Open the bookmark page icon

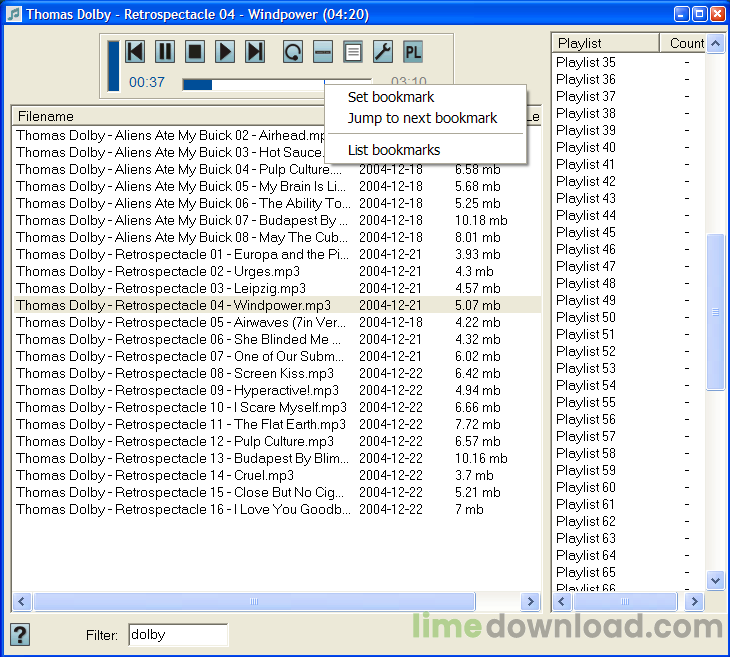tap(352, 52)
